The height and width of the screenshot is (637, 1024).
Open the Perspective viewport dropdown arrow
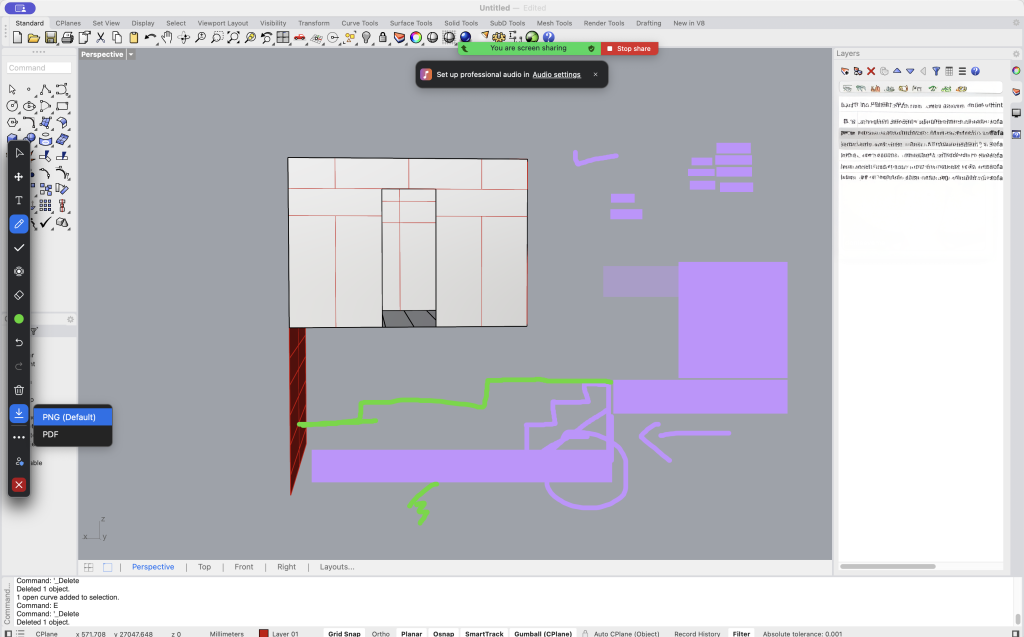[x=131, y=55]
